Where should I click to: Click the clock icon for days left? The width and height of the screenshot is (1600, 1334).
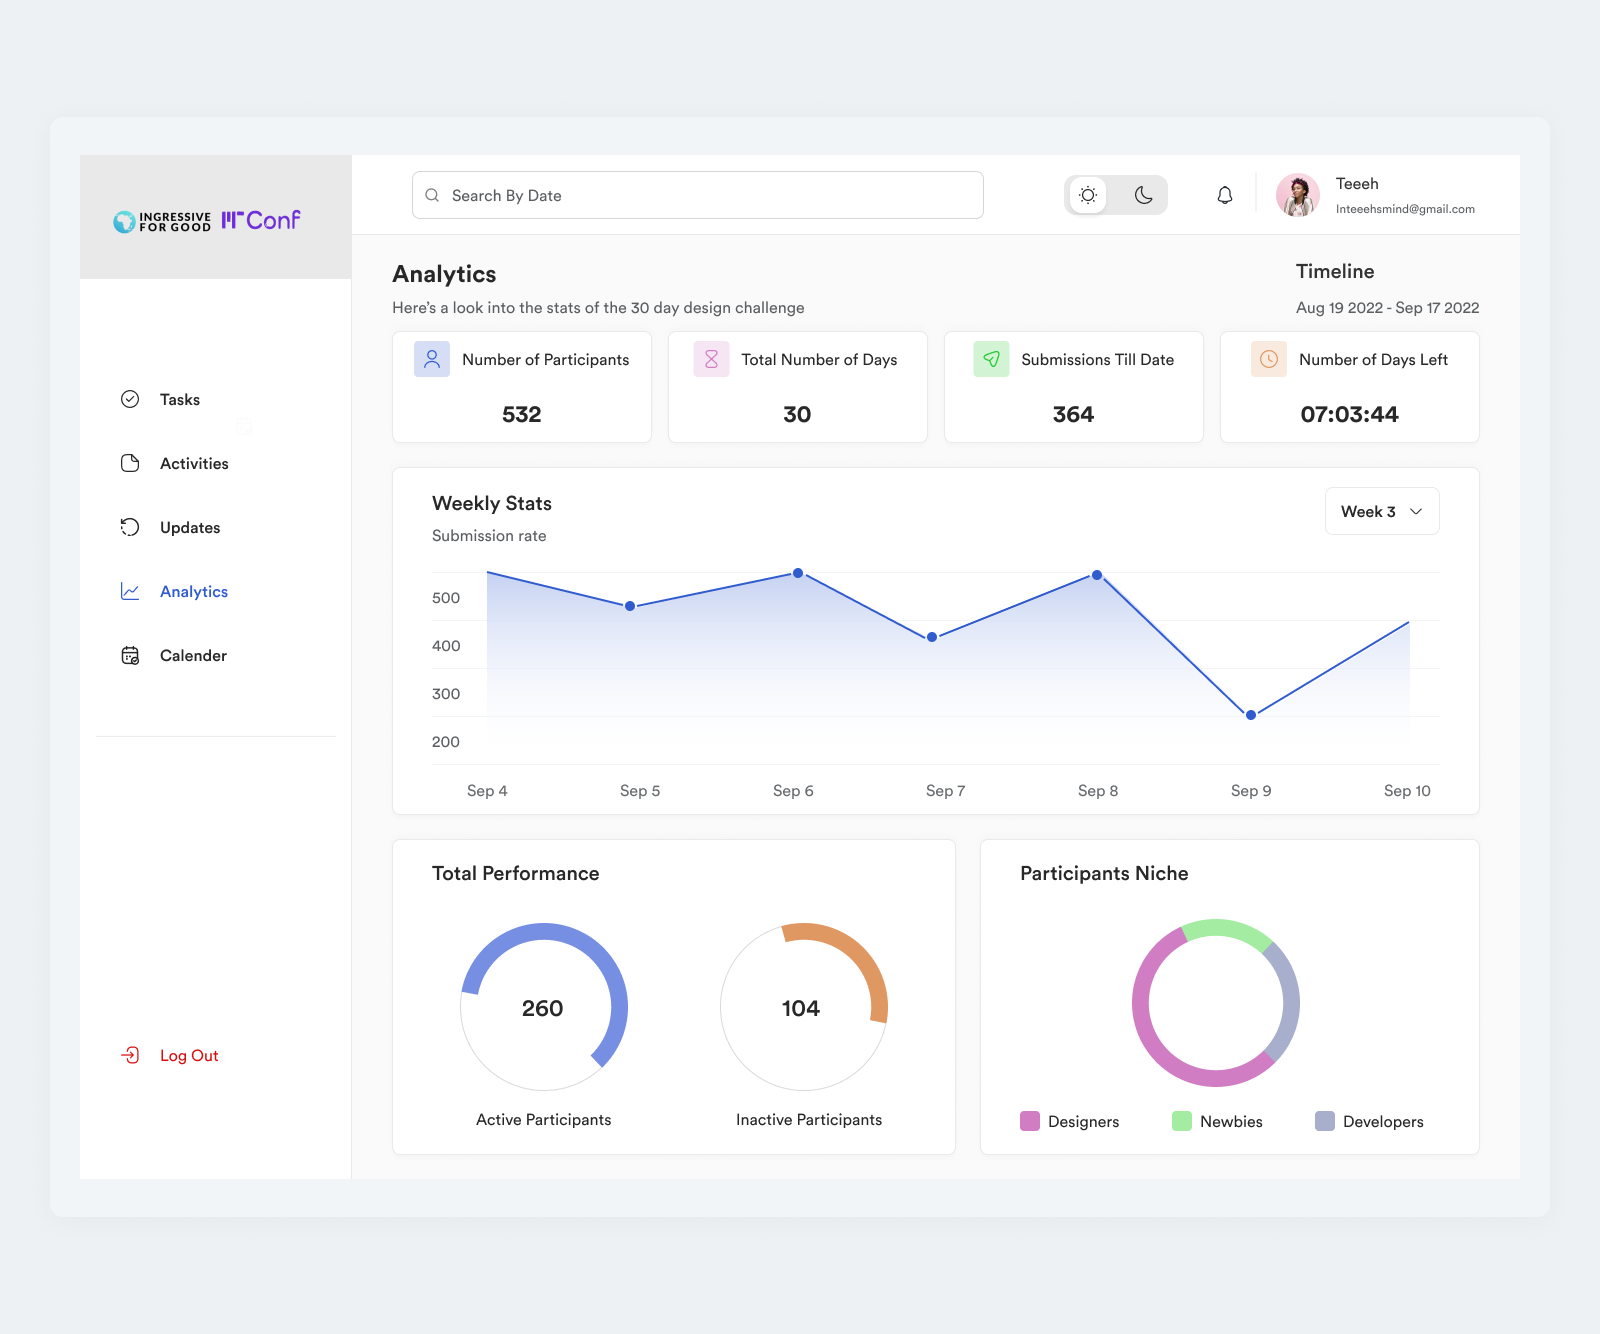(x=1269, y=359)
